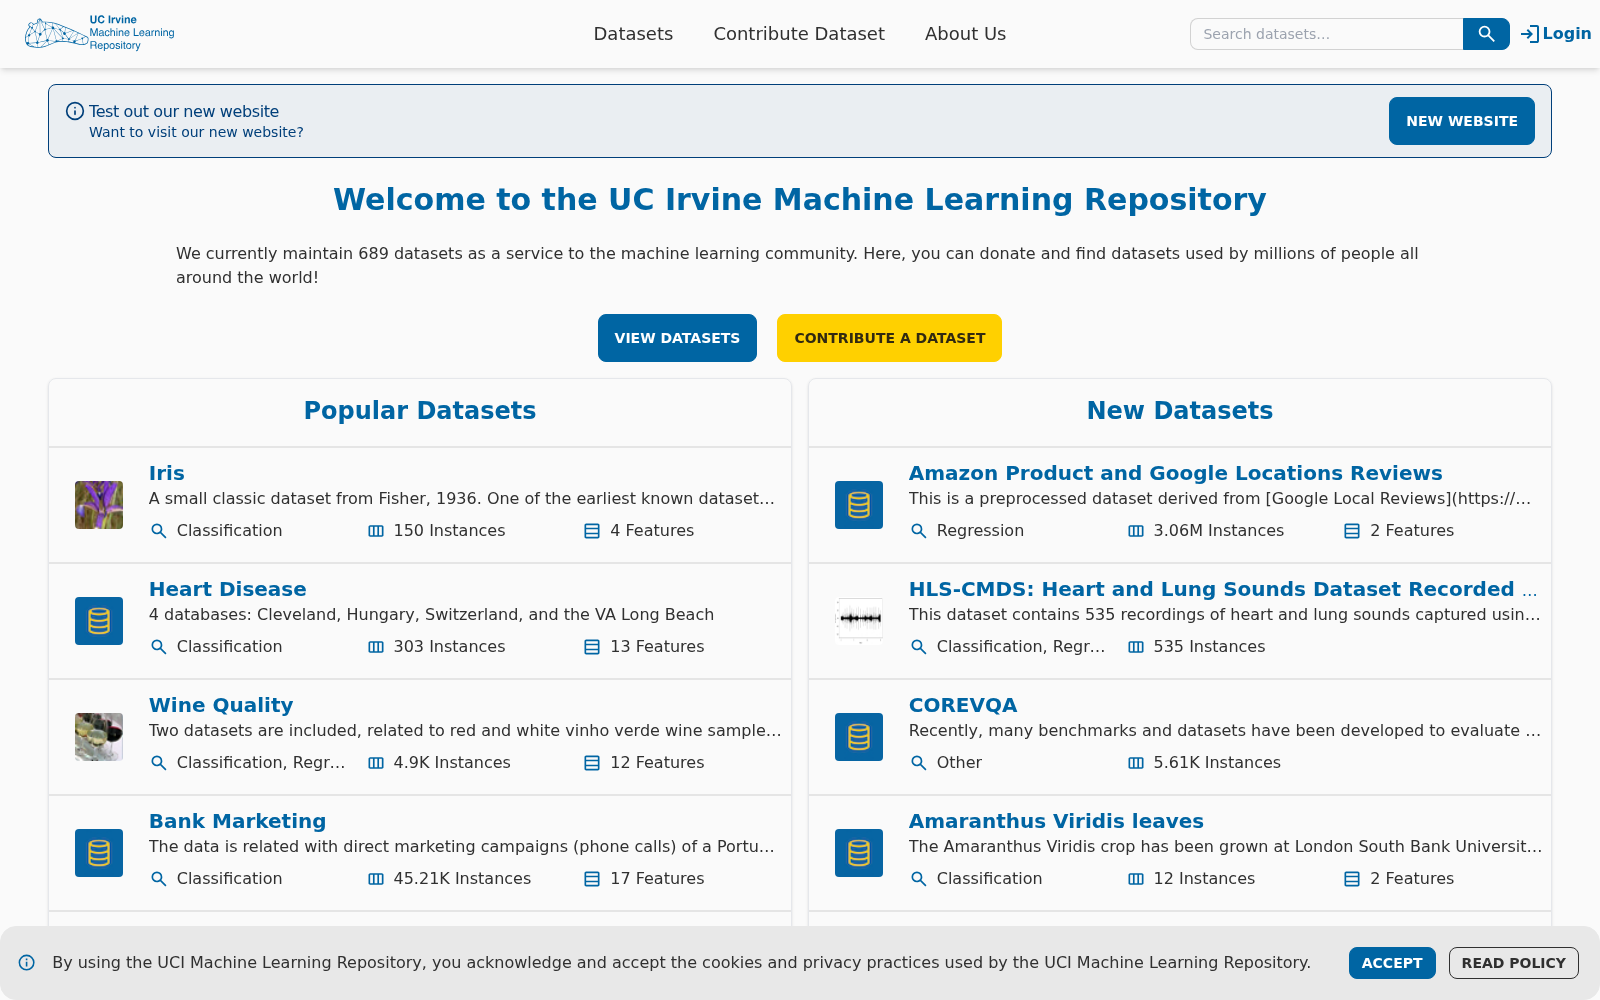Click the instances icon beside 303 Instances
1600x1000 pixels.
click(x=376, y=647)
